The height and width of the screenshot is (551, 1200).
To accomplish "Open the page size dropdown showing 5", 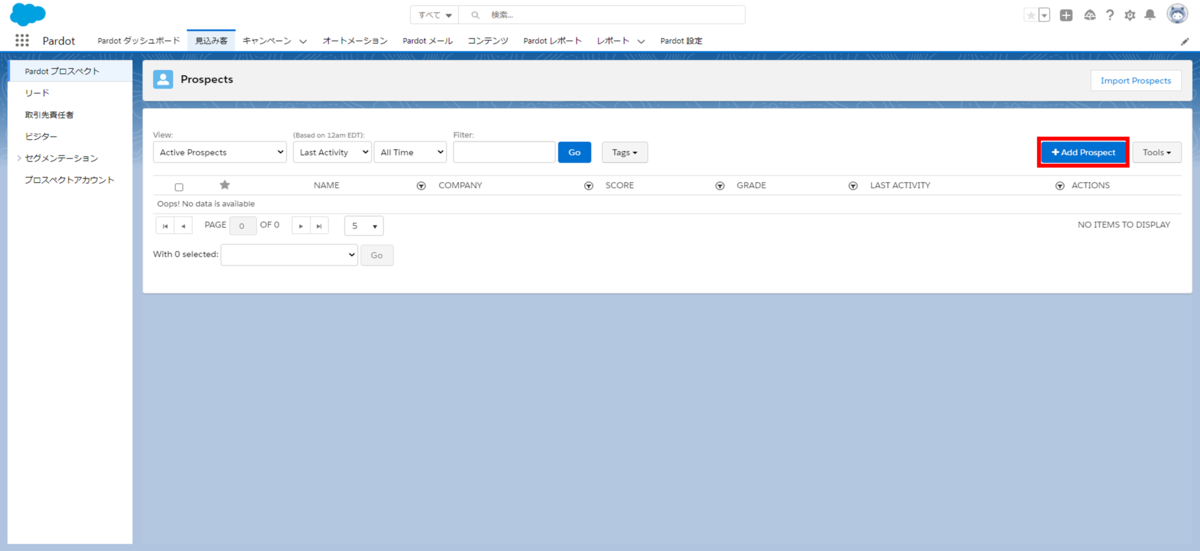I will (x=364, y=226).
